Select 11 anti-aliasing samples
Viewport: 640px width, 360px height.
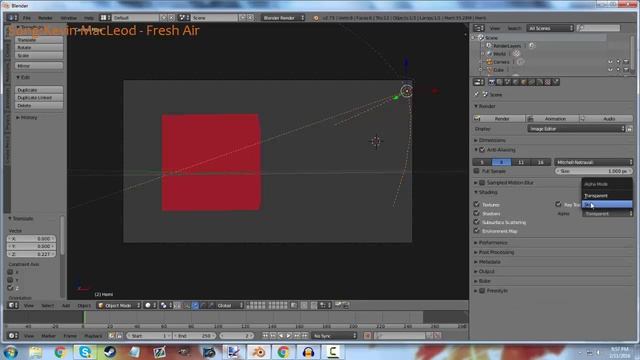pyautogui.click(x=521, y=162)
